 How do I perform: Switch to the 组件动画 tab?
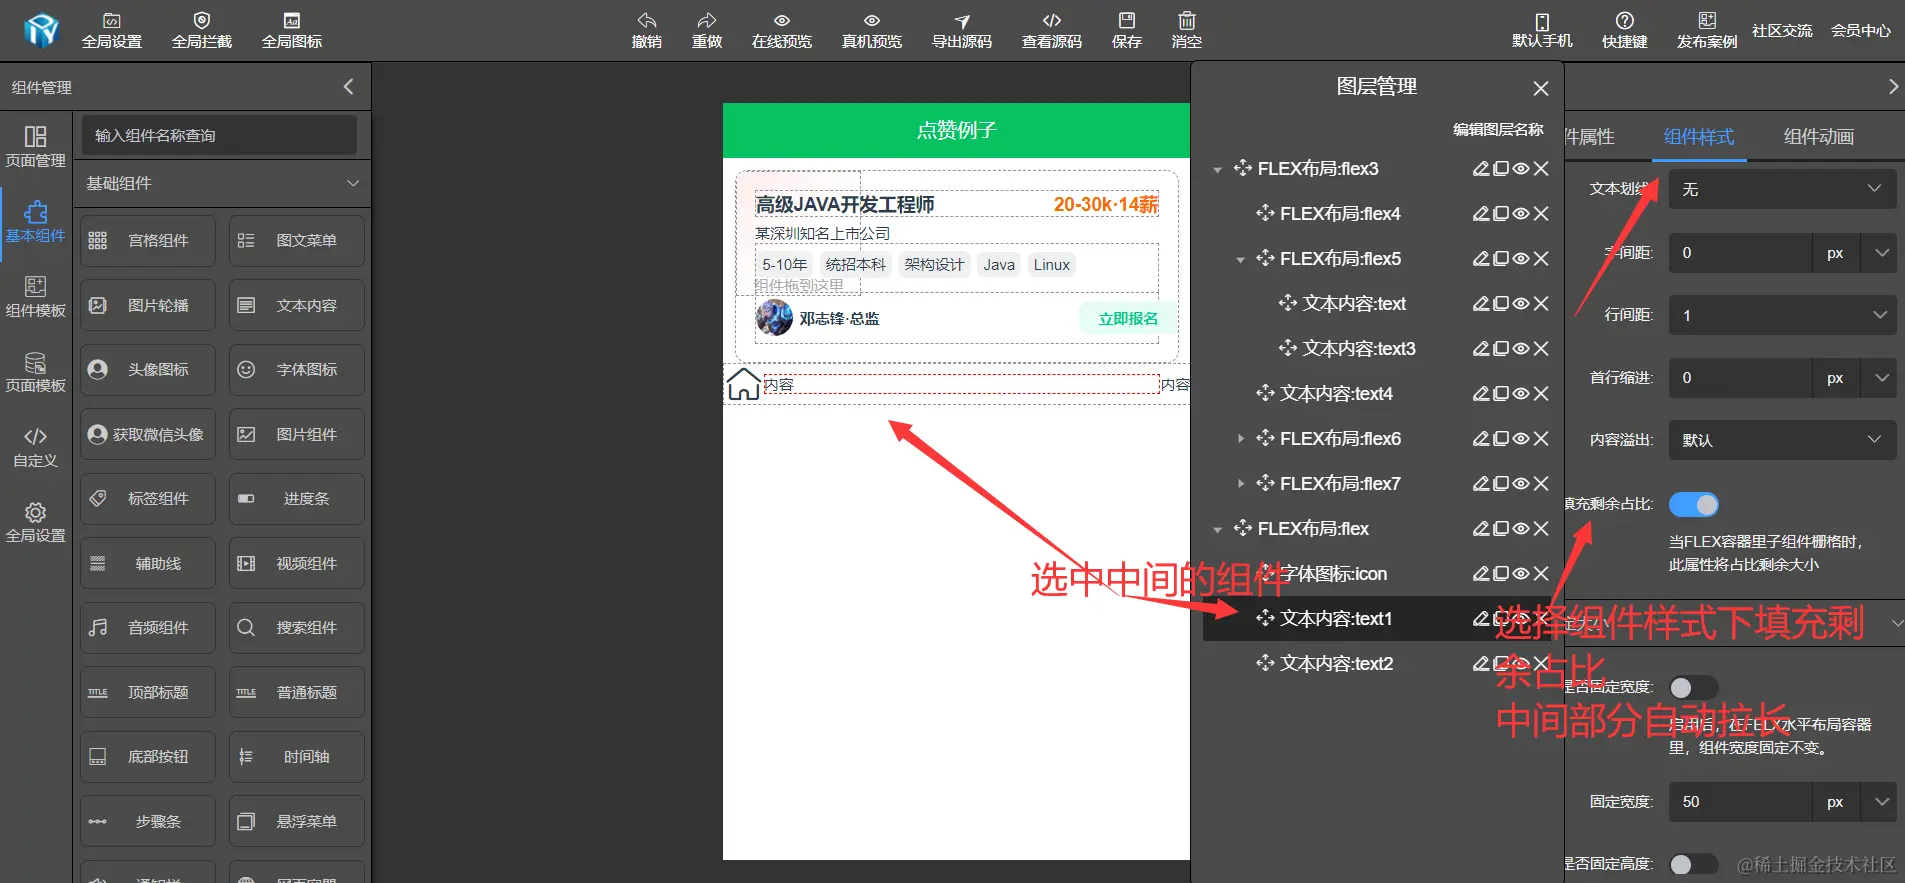[x=1819, y=137]
